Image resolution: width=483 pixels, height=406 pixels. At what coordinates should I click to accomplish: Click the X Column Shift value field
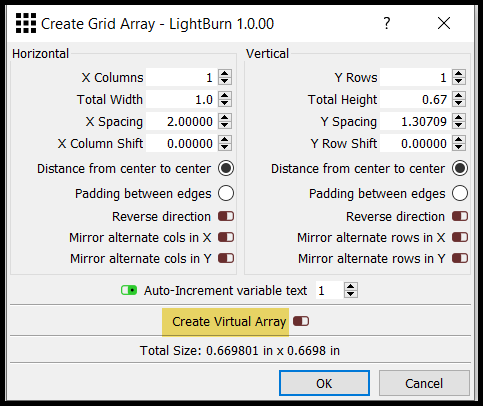coord(181,143)
